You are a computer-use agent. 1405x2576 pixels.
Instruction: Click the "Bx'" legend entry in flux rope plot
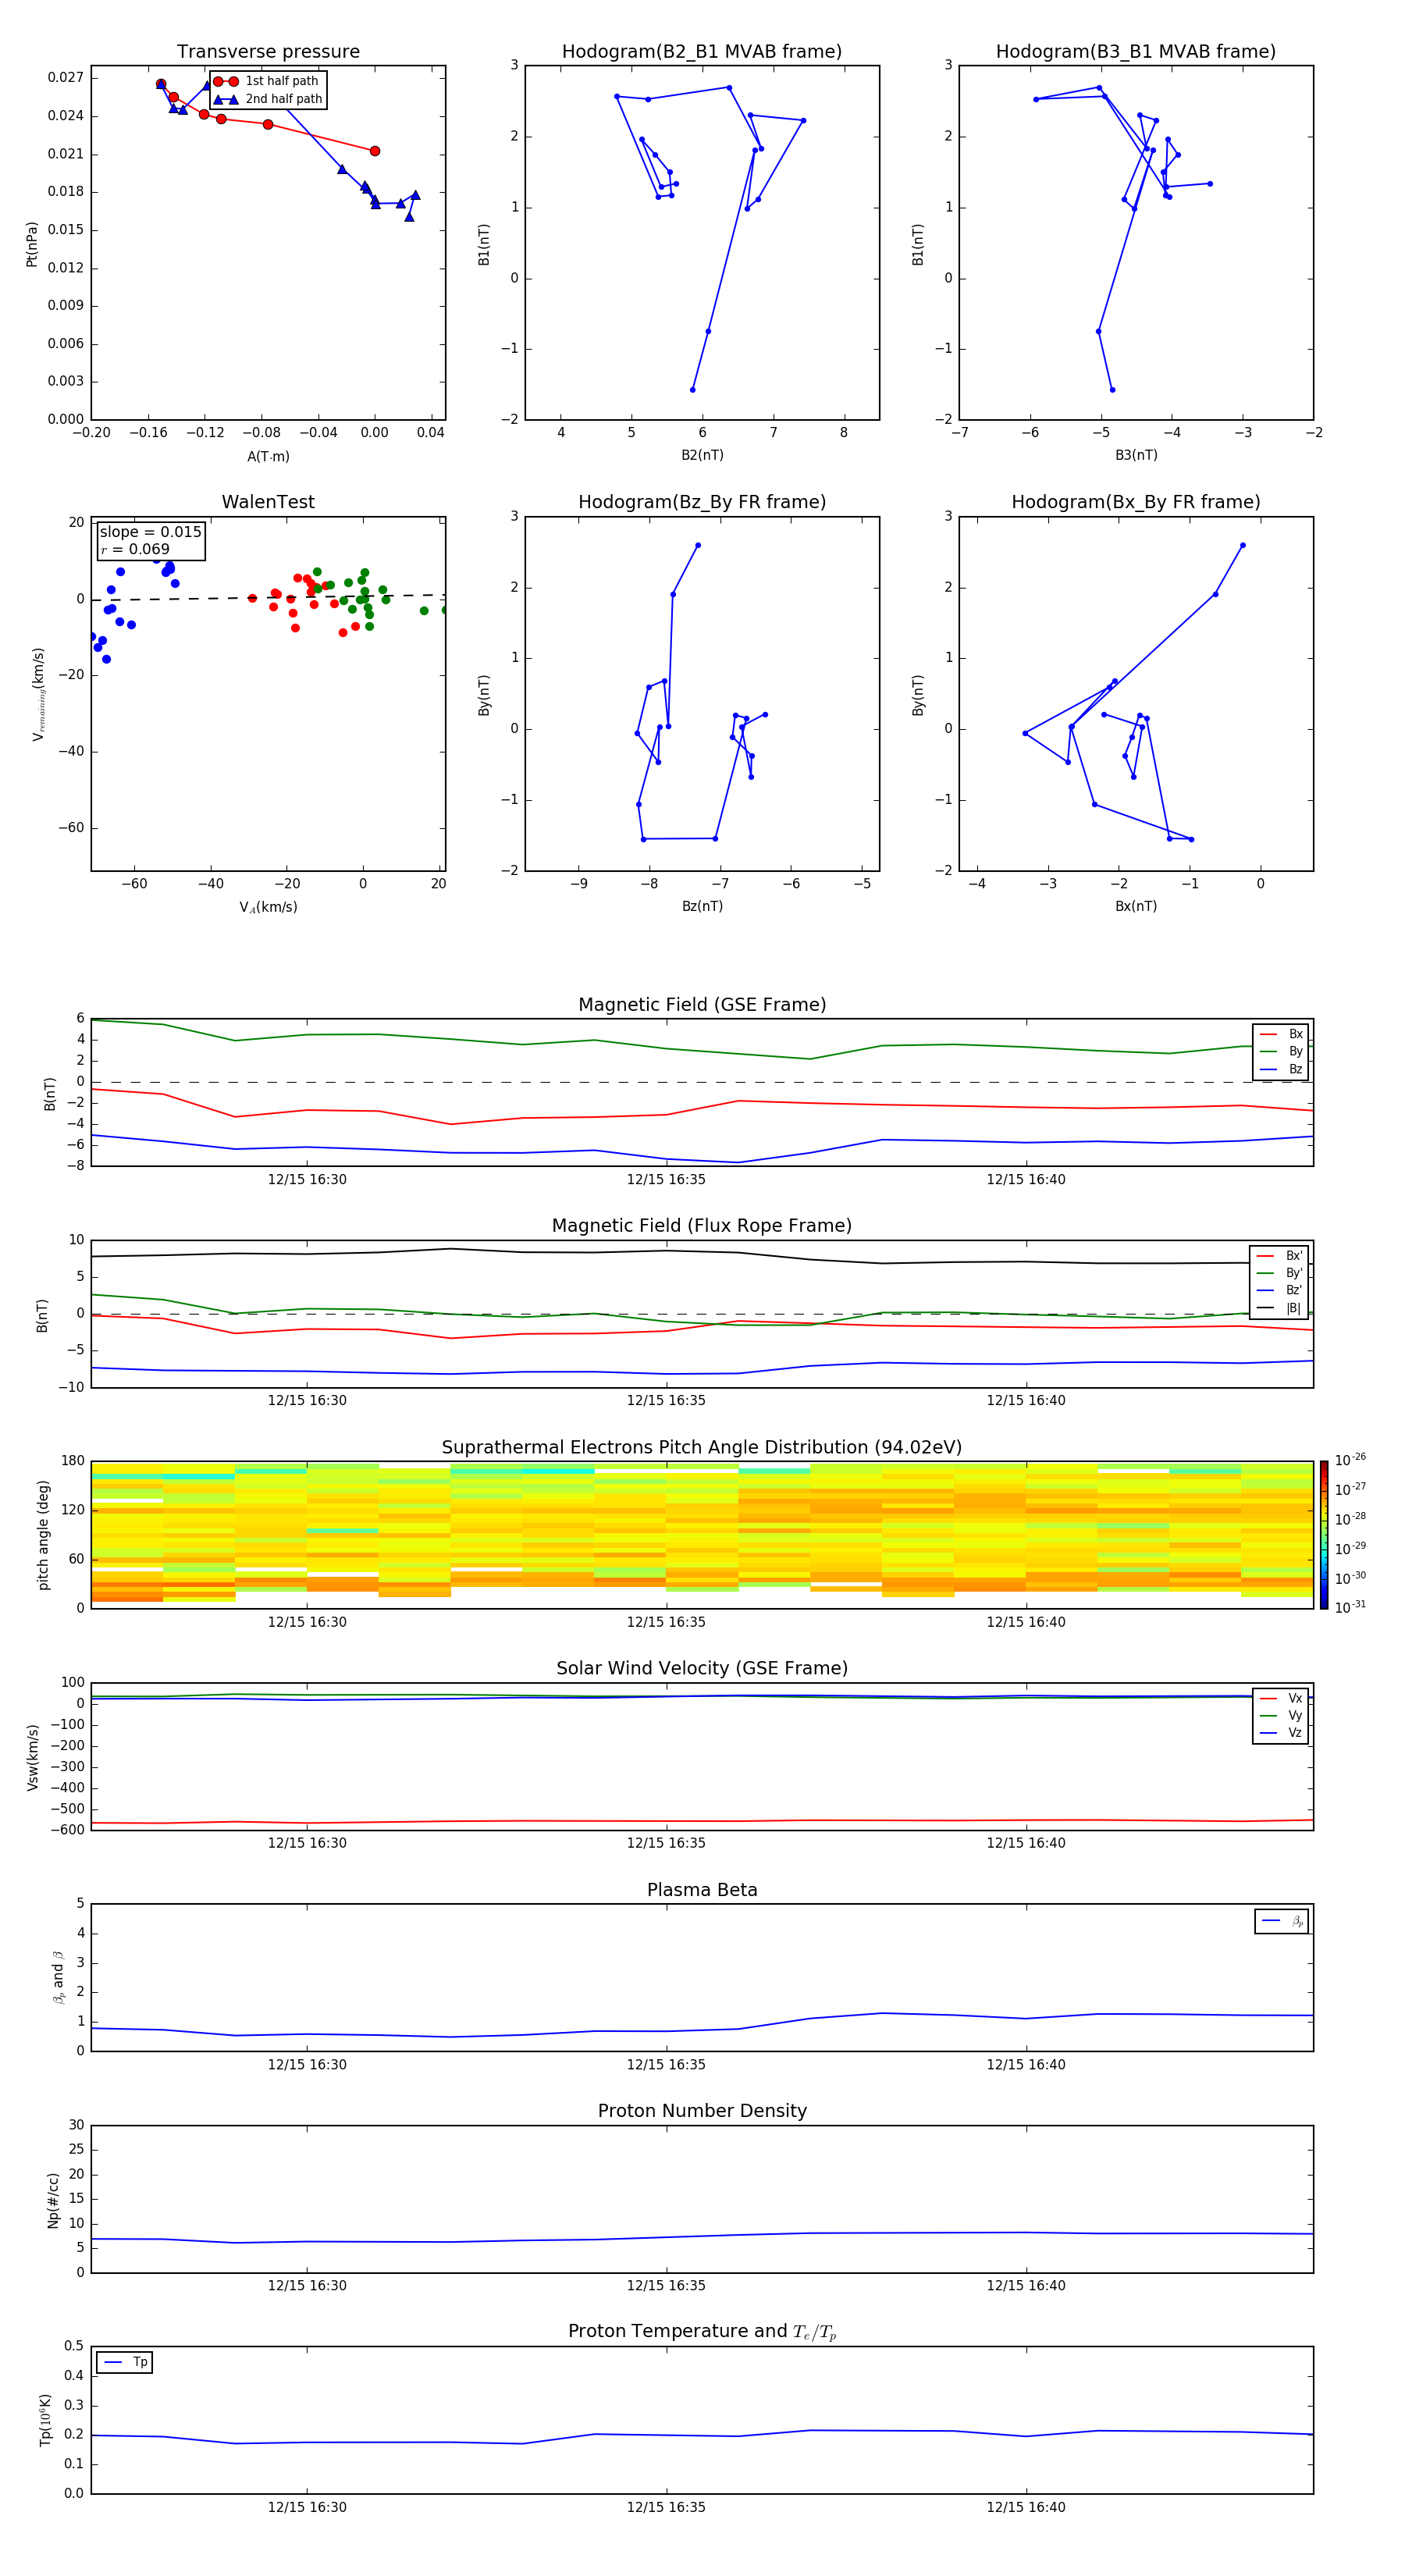point(1279,1256)
